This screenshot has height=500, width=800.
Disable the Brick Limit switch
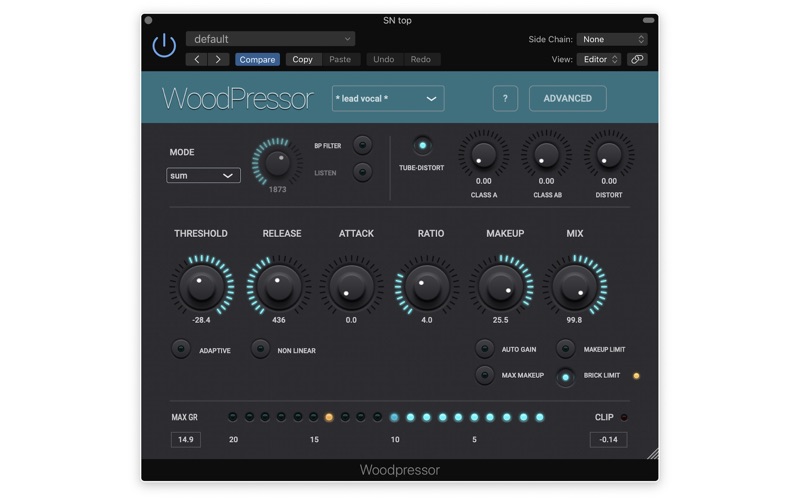[x=565, y=378]
